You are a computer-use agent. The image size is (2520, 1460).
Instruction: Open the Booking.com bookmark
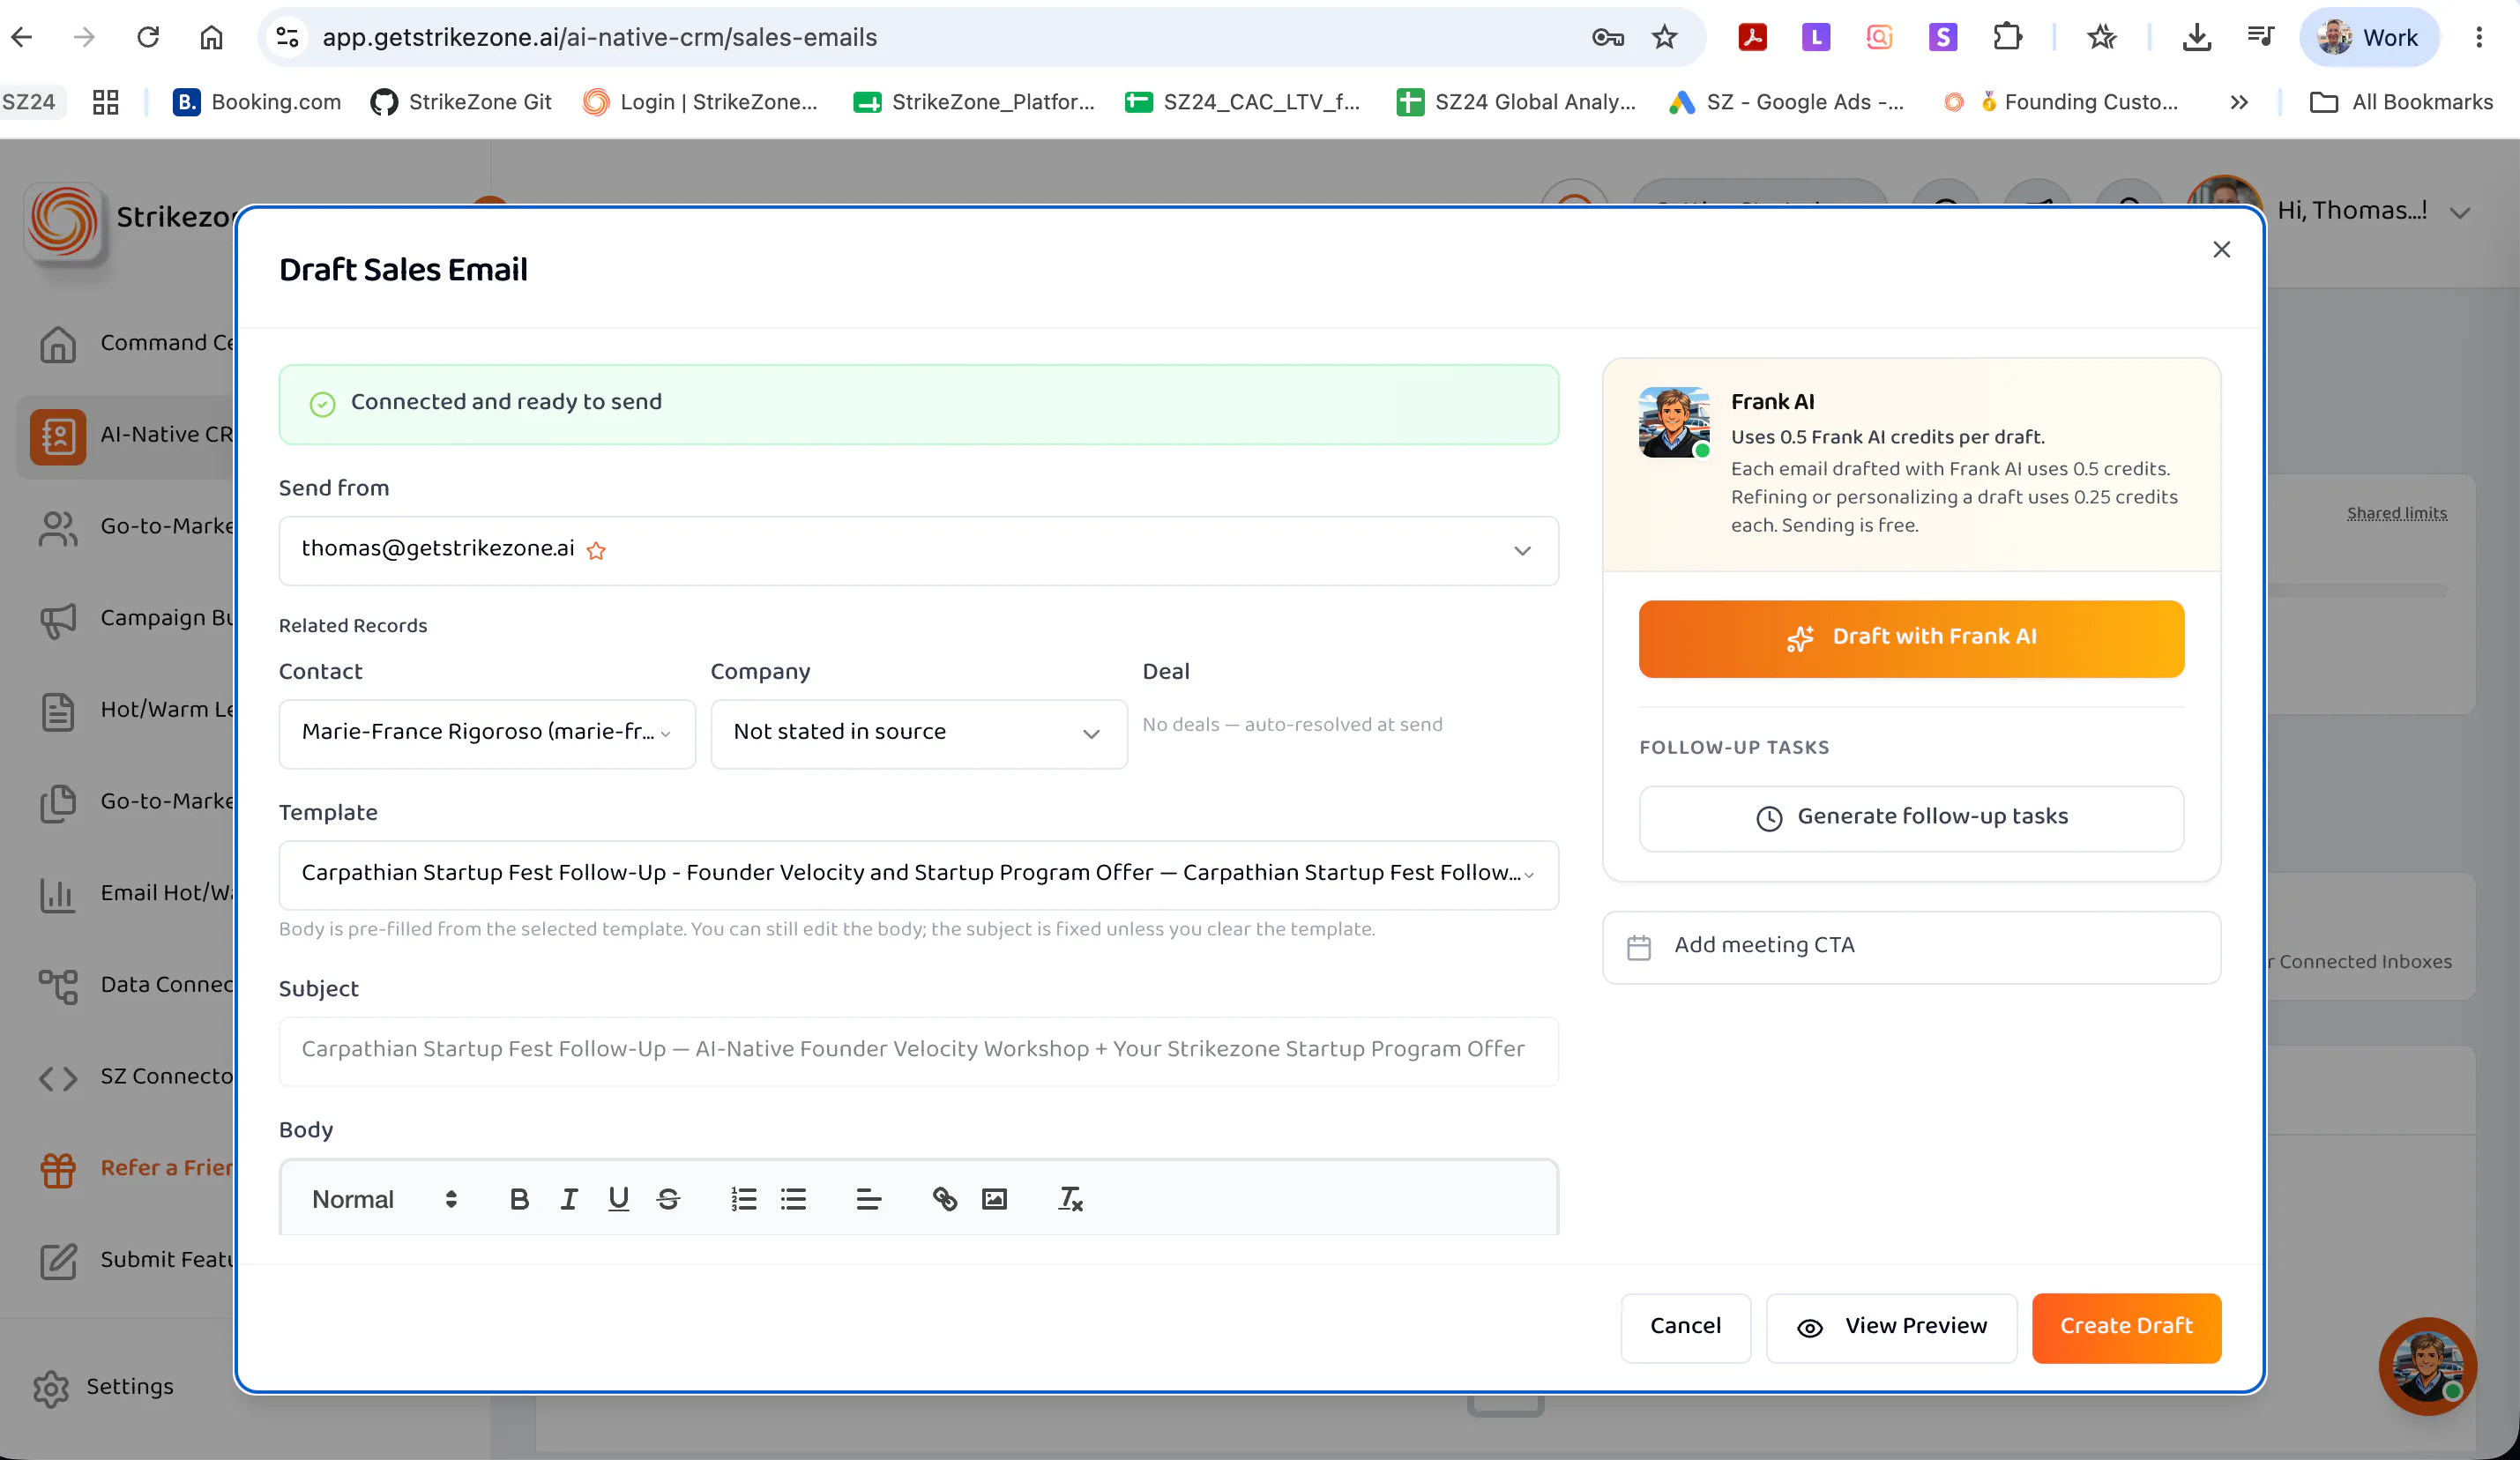click(x=256, y=102)
